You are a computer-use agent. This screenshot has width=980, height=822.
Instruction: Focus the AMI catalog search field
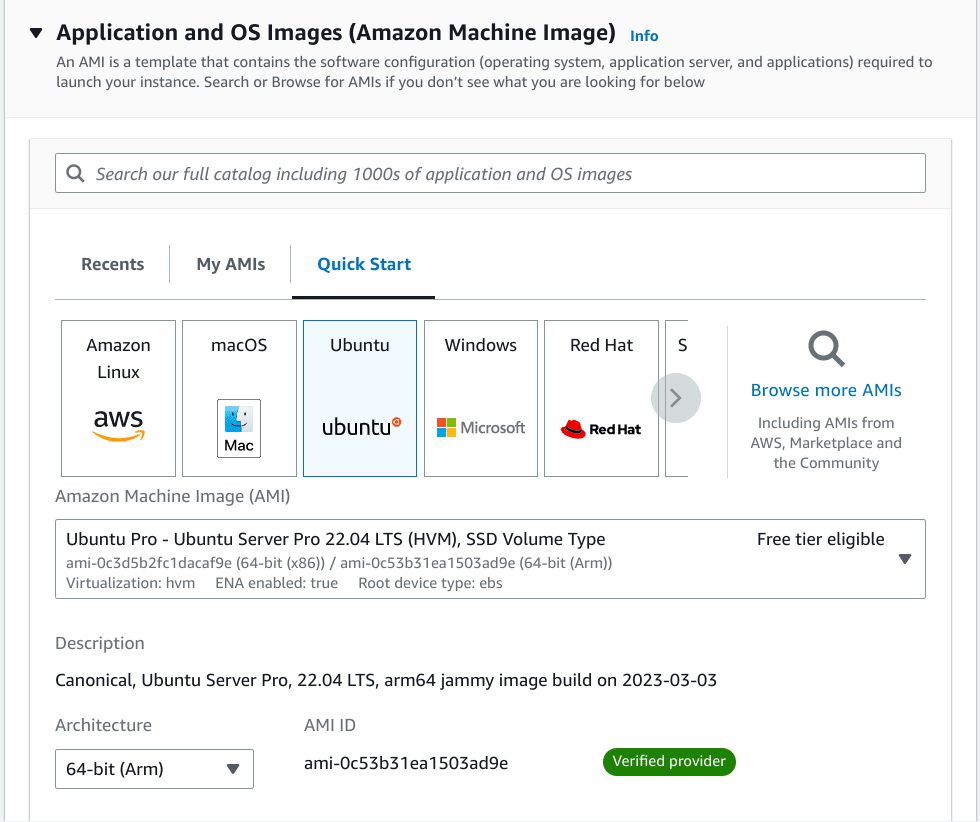(x=490, y=173)
